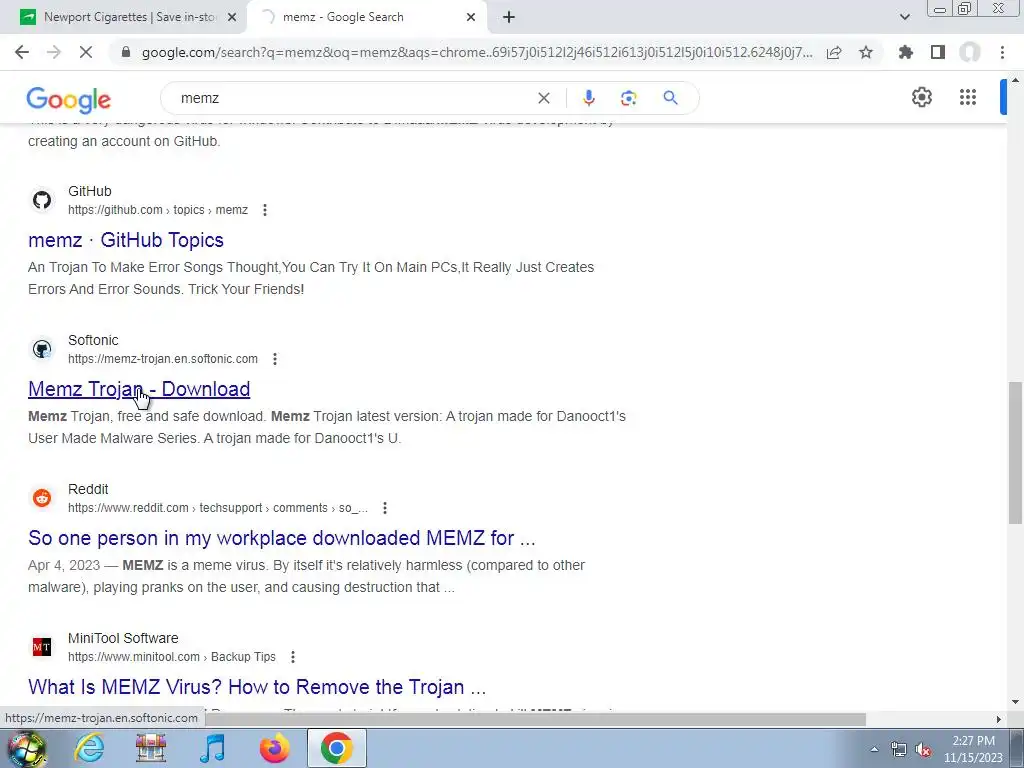Open Windows Start menu
This screenshot has height=768, width=1024.
26,748
